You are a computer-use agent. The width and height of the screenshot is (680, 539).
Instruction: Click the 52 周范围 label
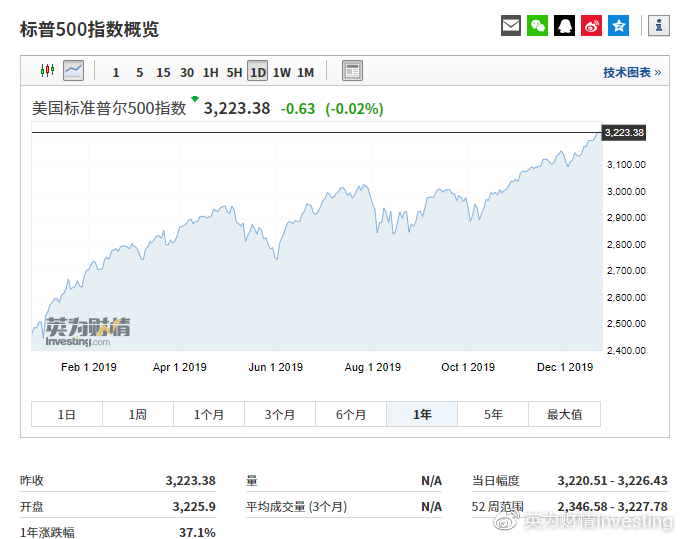(497, 506)
